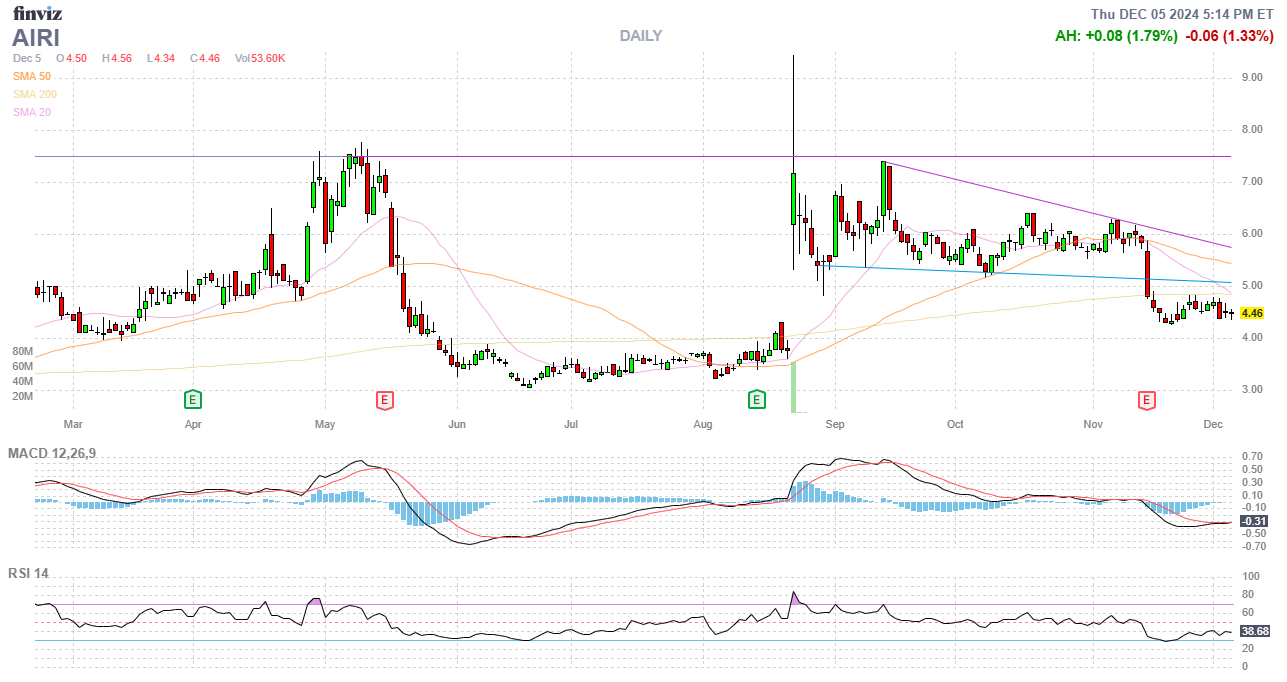Toggle the SMA 200 legend label
Image resolution: width=1287 pixels, height=682 pixels.
tap(35, 94)
